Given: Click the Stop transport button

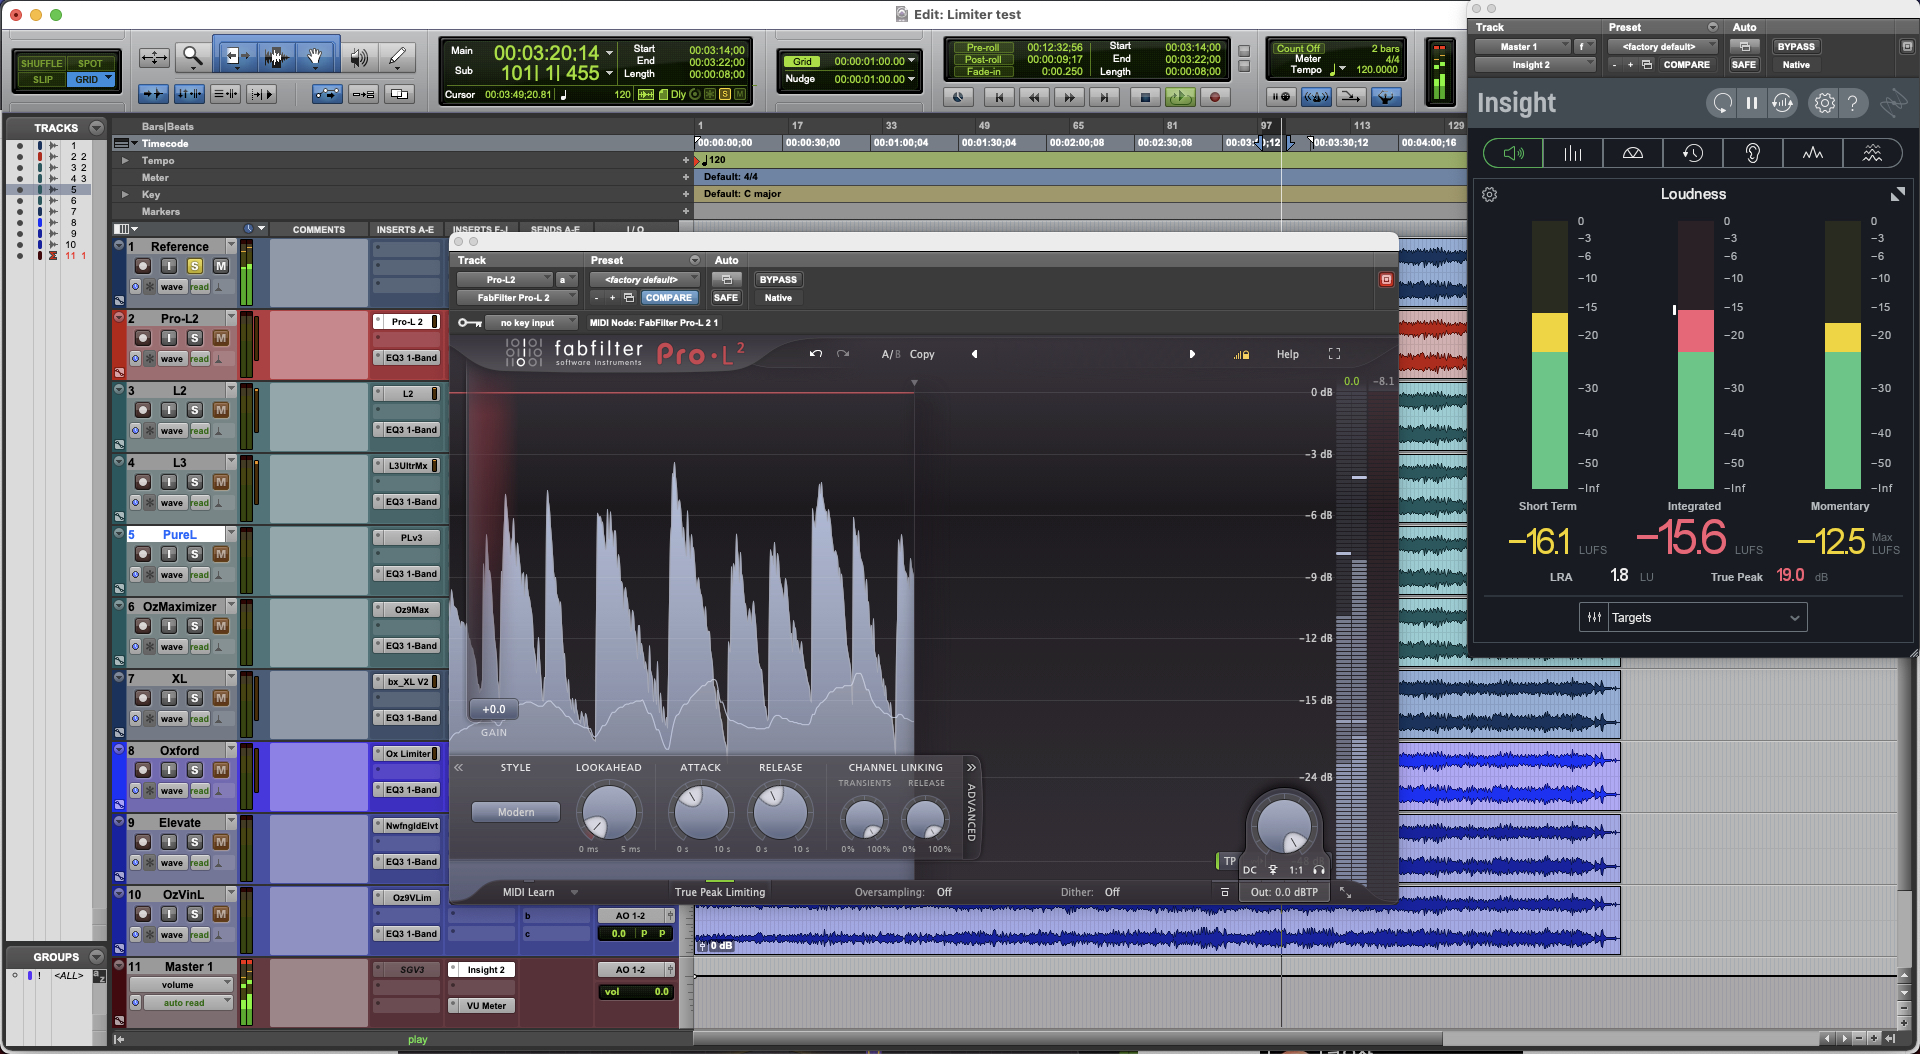Looking at the screenshot, I should click(x=1145, y=97).
